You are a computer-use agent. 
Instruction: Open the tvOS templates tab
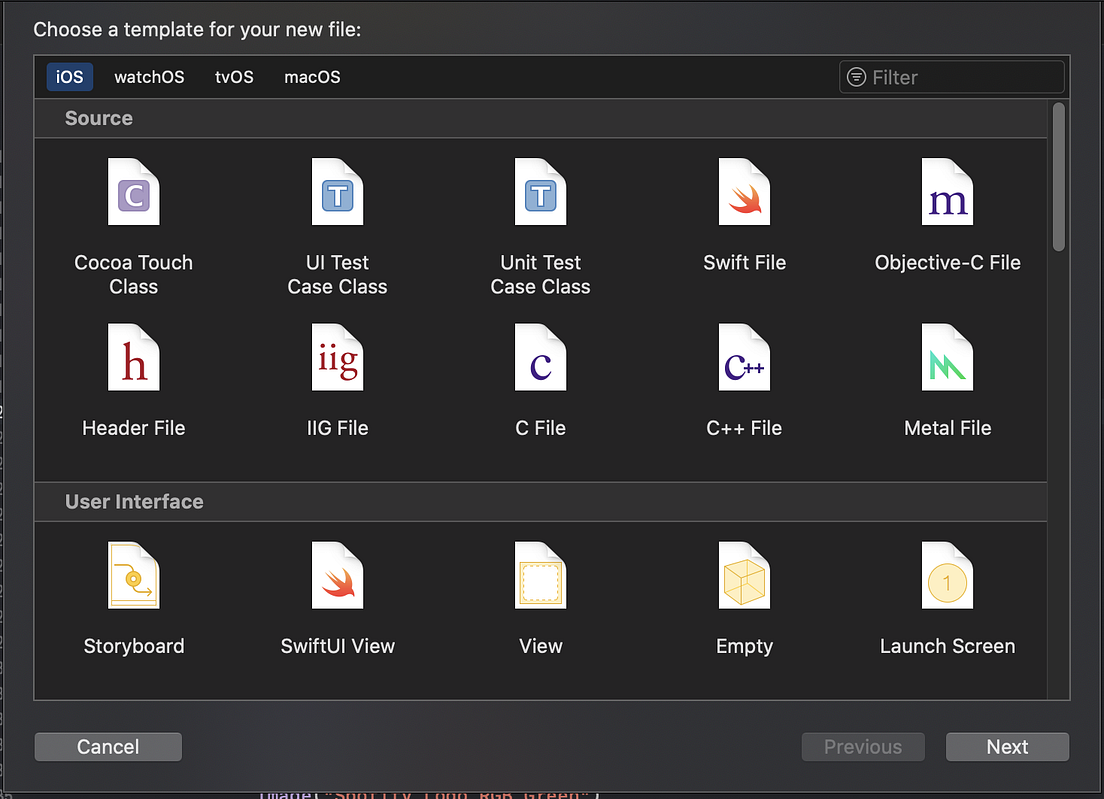pyautogui.click(x=234, y=77)
